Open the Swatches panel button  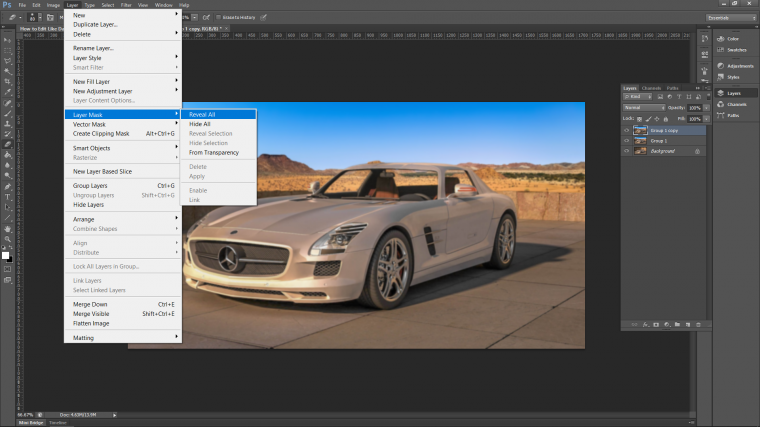coord(732,50)
